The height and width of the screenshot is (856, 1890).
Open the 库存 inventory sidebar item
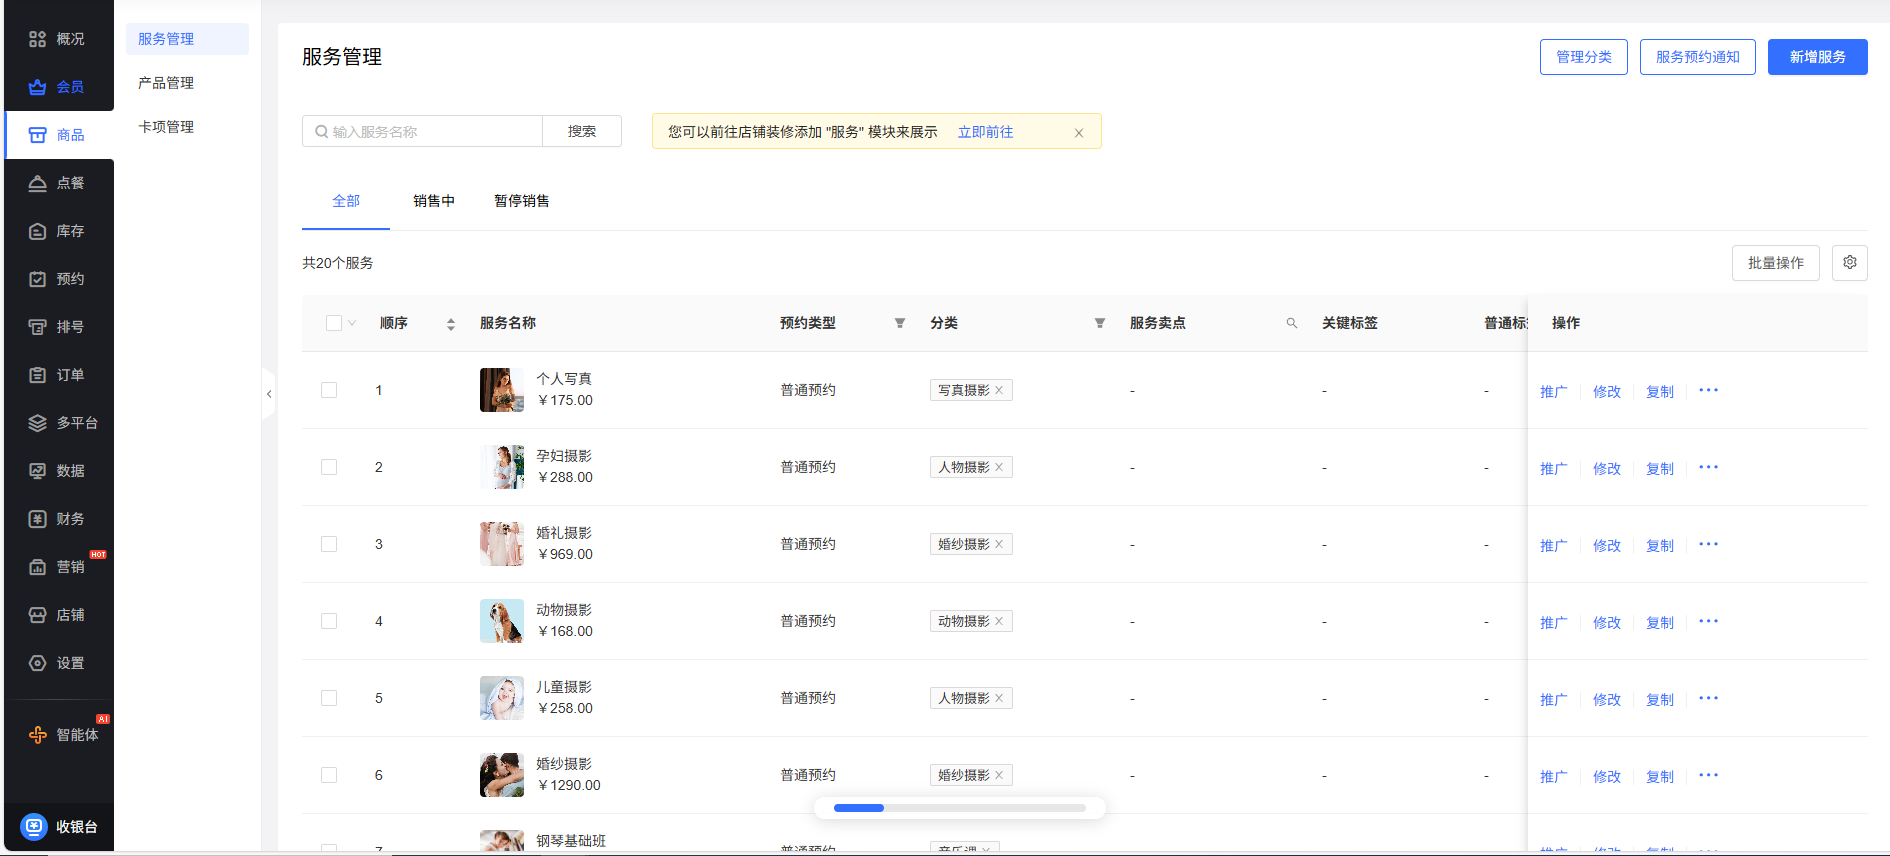point(59,231)
